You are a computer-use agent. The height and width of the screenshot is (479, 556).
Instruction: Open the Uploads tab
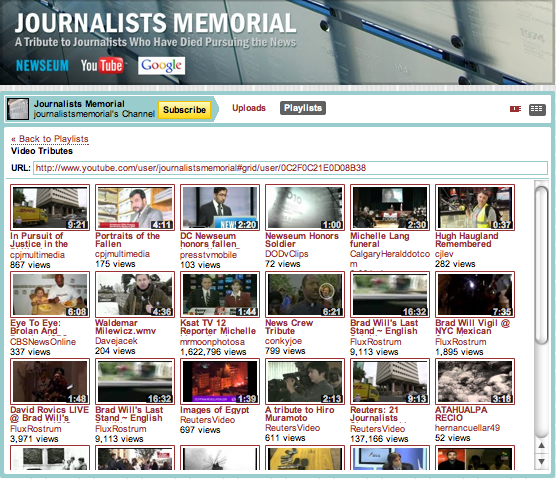coord(249,108)
